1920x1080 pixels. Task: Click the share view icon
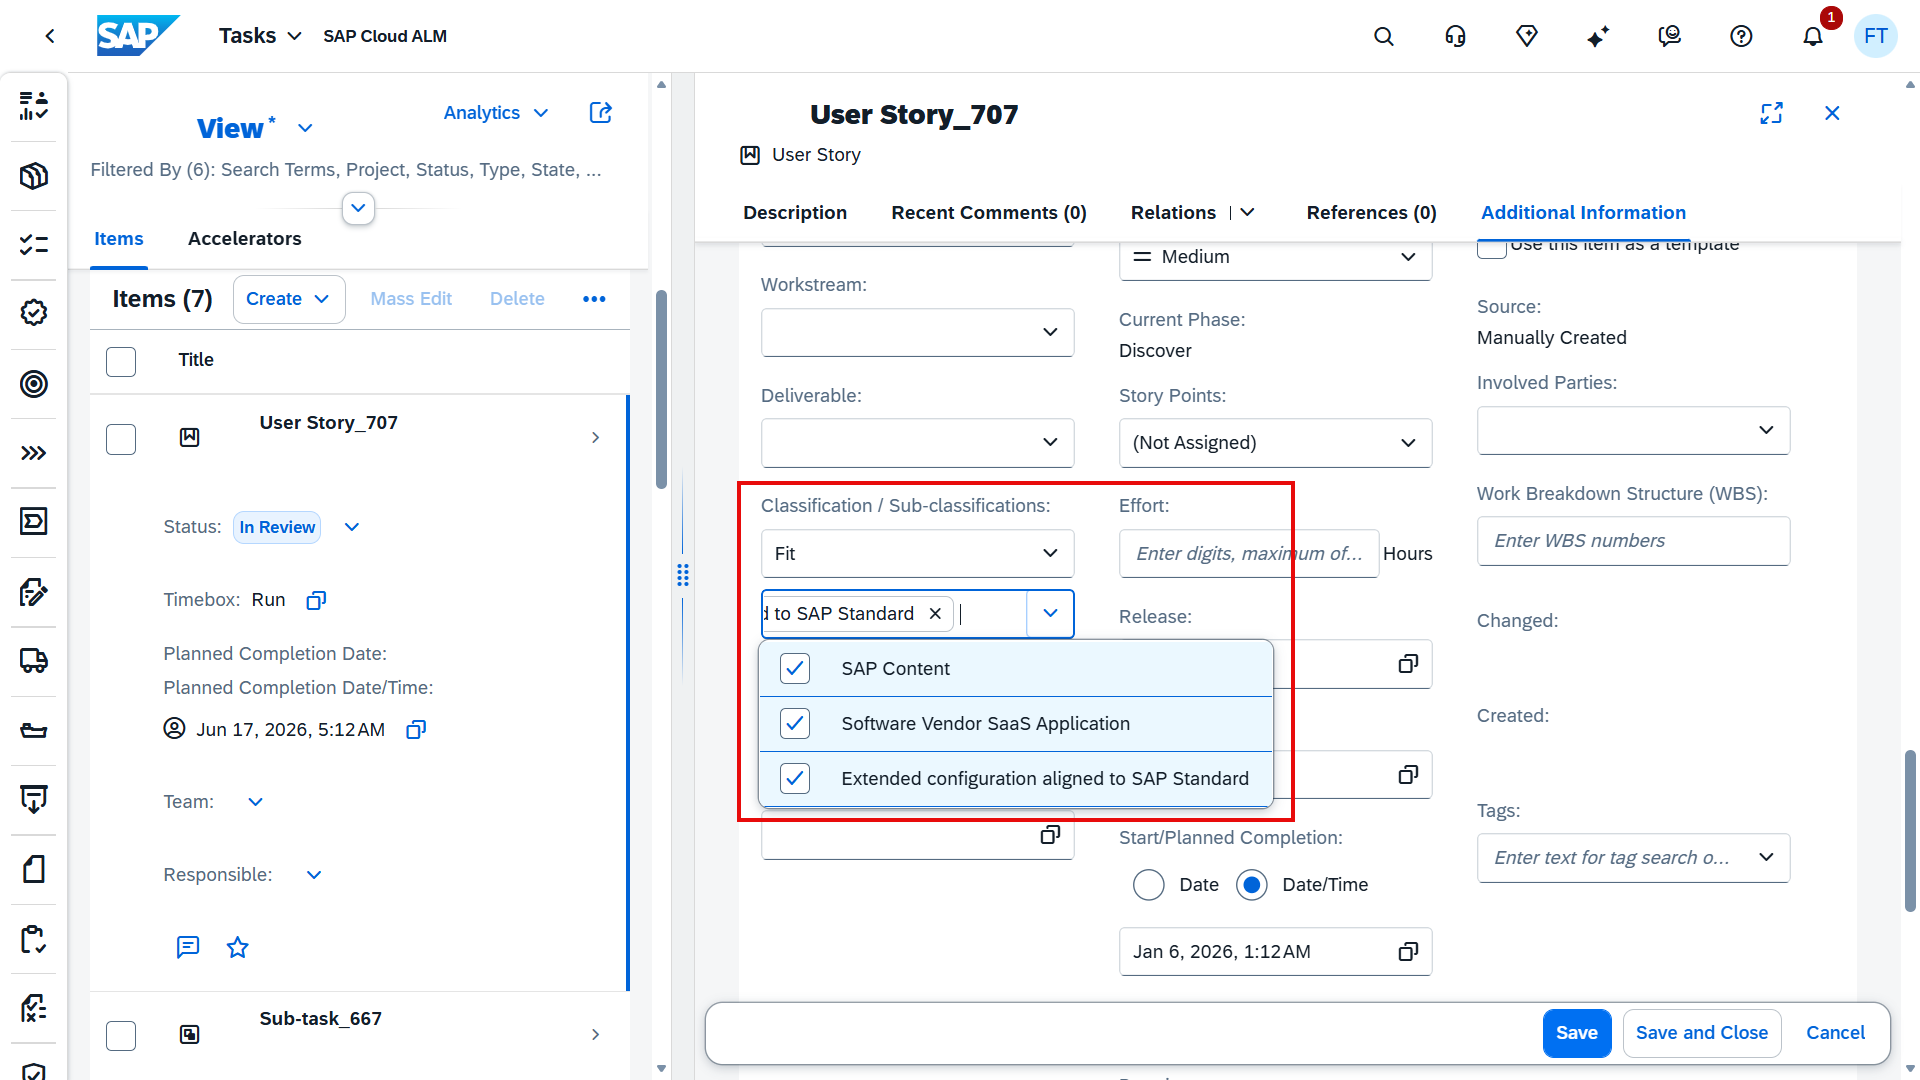(601, 113)
